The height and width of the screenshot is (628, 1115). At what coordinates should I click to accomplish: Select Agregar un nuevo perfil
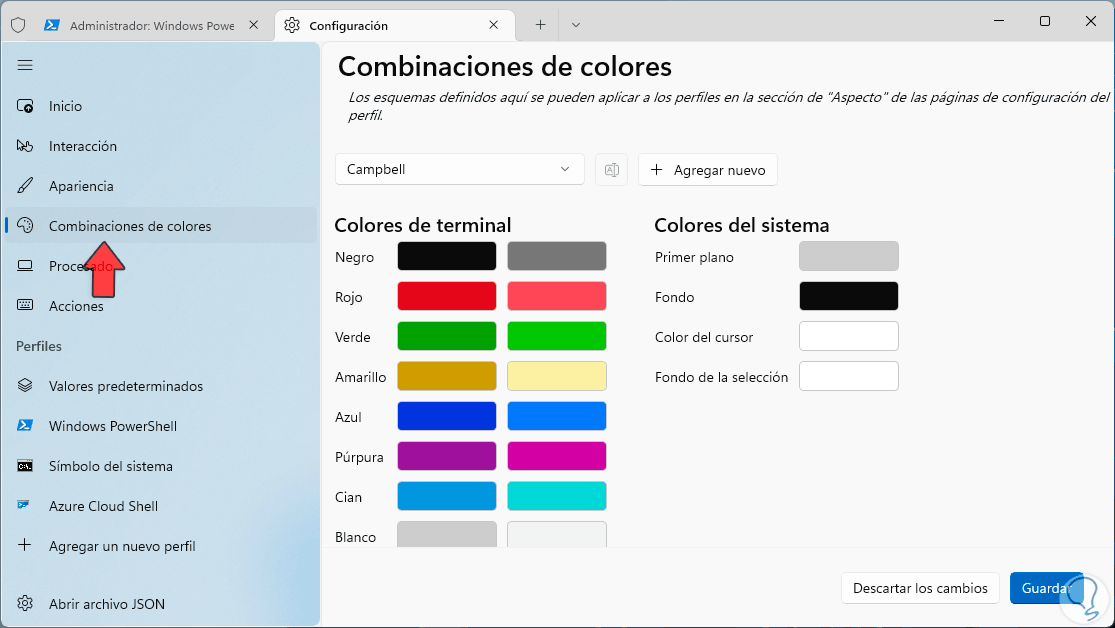click(x=122, y=546)
